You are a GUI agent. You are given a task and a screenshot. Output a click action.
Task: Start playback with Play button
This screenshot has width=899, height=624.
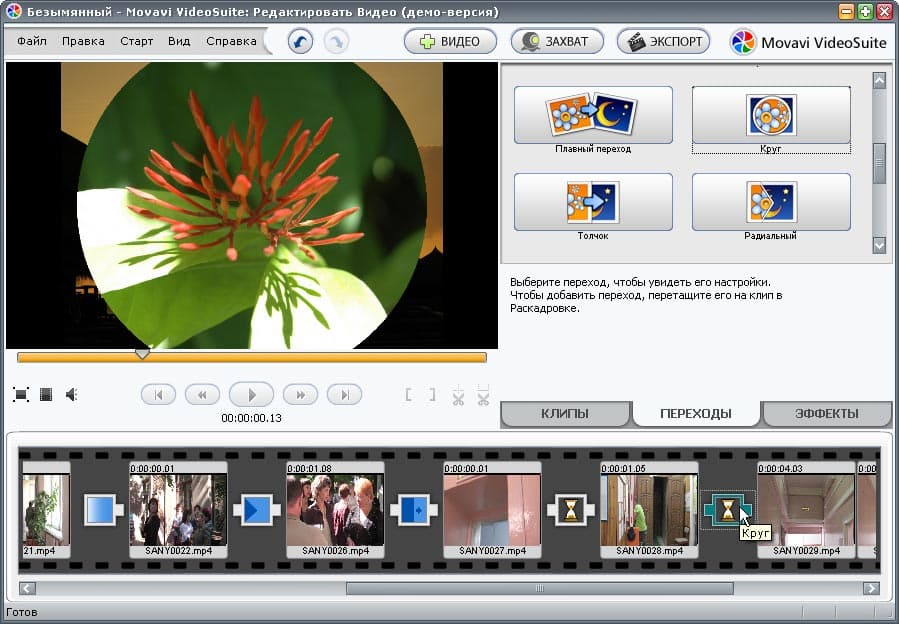[x=251, y=395]
